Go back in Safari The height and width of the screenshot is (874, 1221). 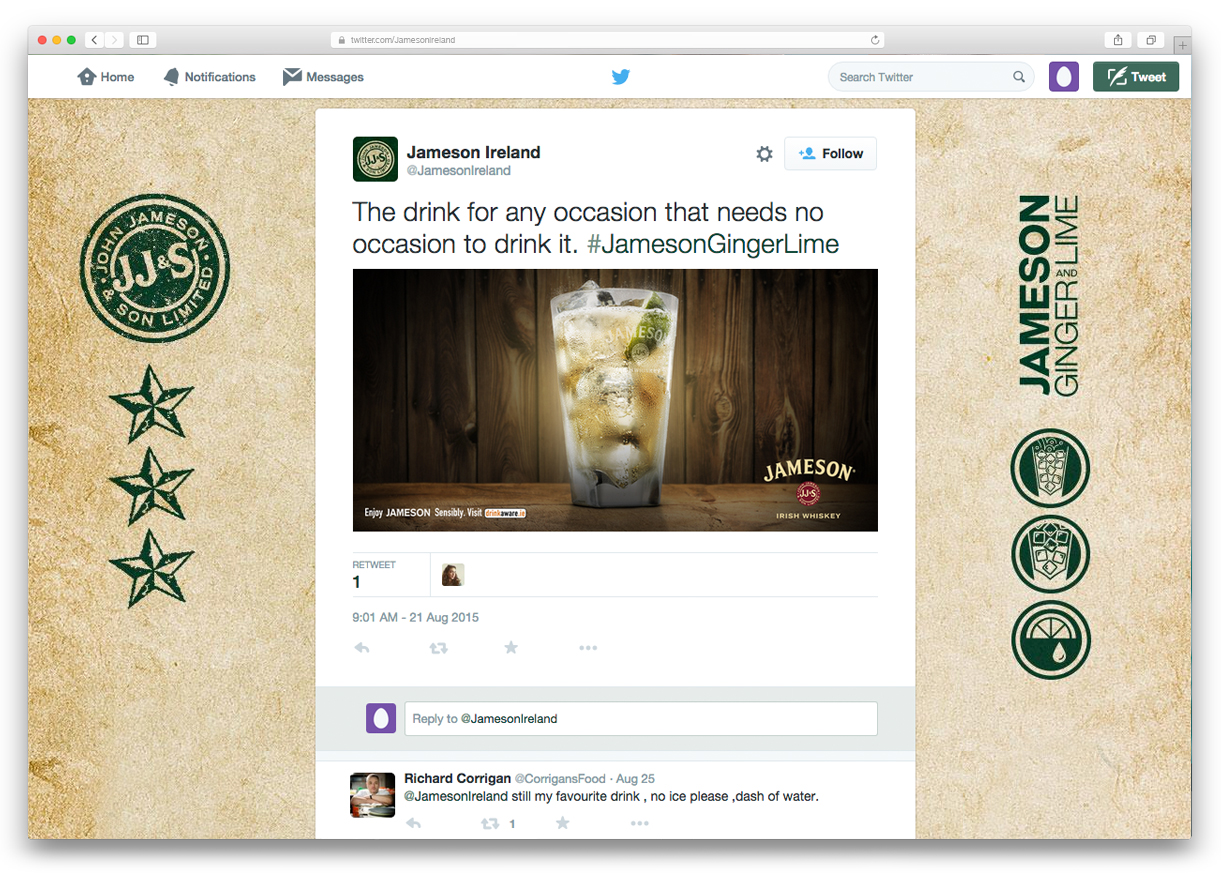pyautogui.click(x=94, y=40)
